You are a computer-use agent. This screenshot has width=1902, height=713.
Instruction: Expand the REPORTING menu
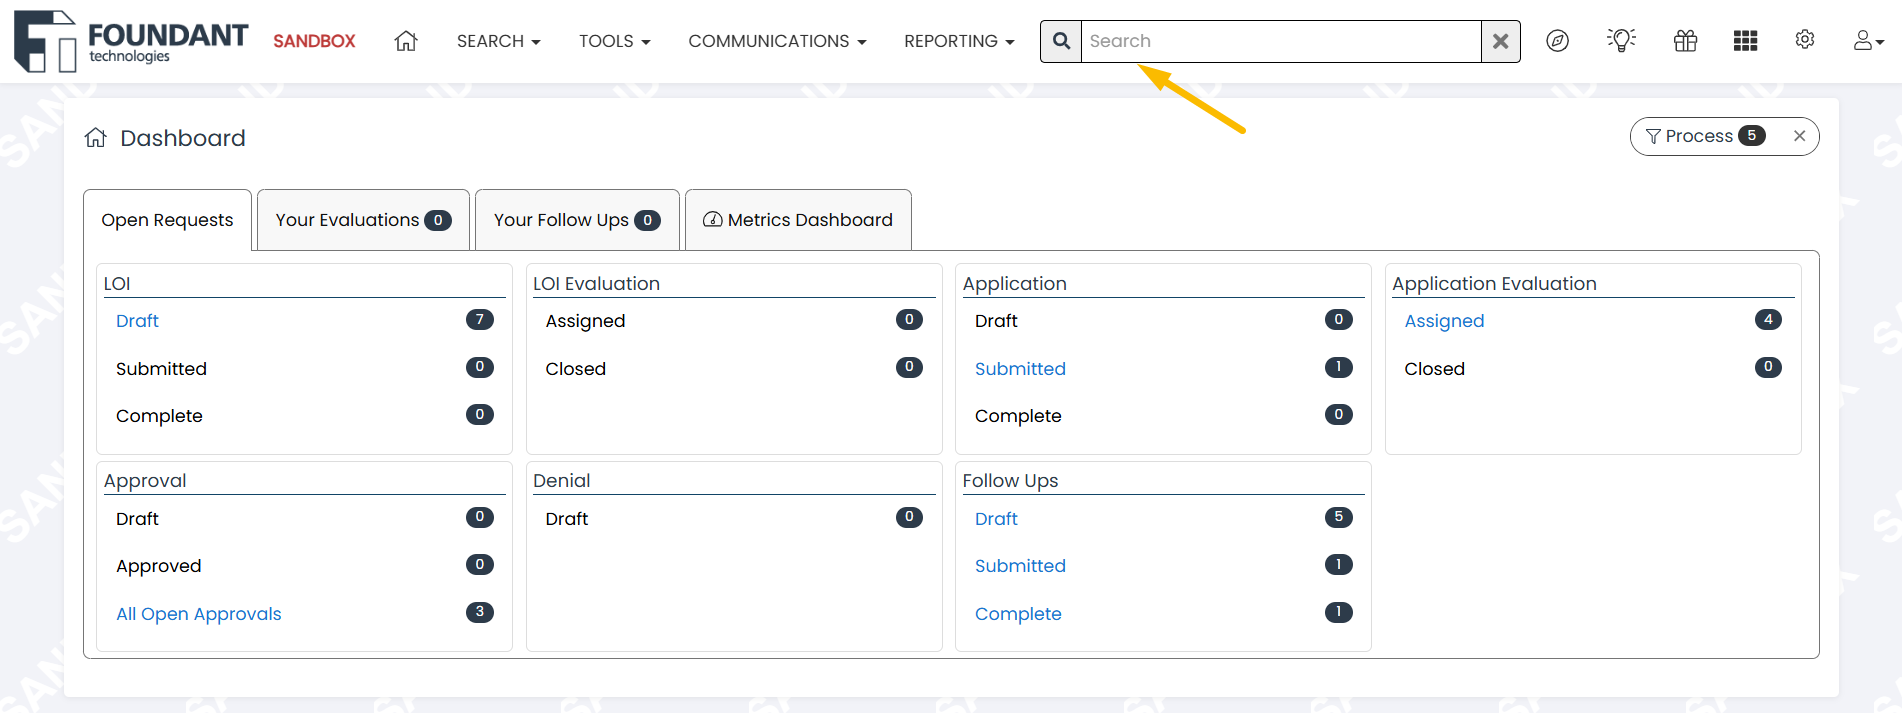point(959,41)
